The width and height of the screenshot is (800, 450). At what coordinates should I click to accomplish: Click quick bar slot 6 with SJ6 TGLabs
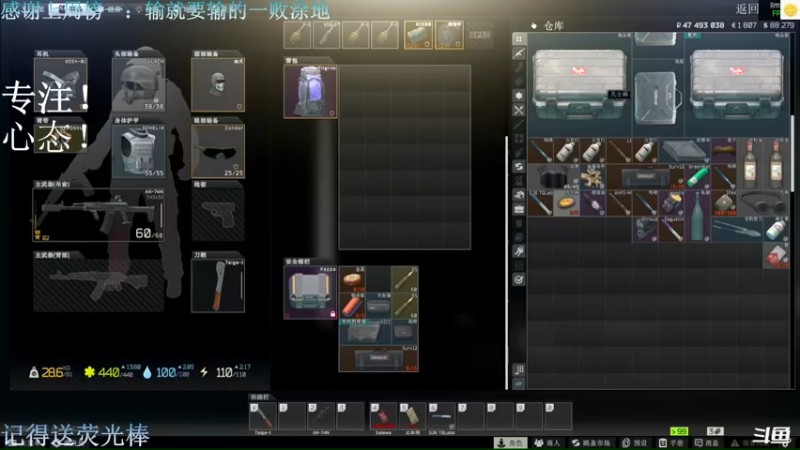[x=441, y=416]
